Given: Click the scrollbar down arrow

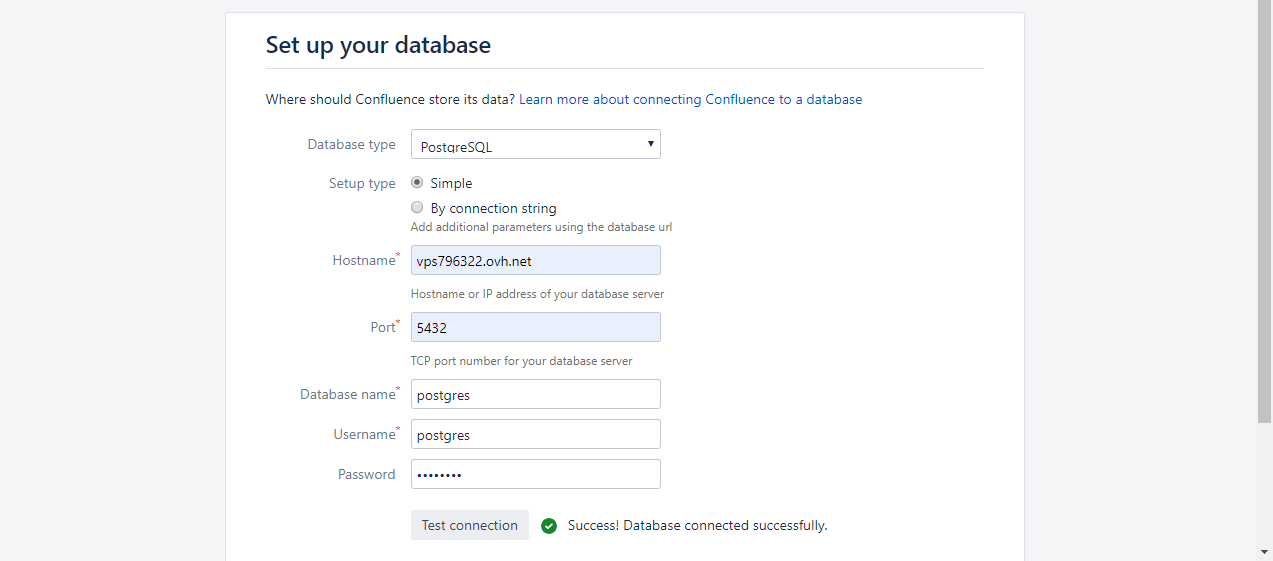Looking at the screenshot, I should (x=1264, y=551).
